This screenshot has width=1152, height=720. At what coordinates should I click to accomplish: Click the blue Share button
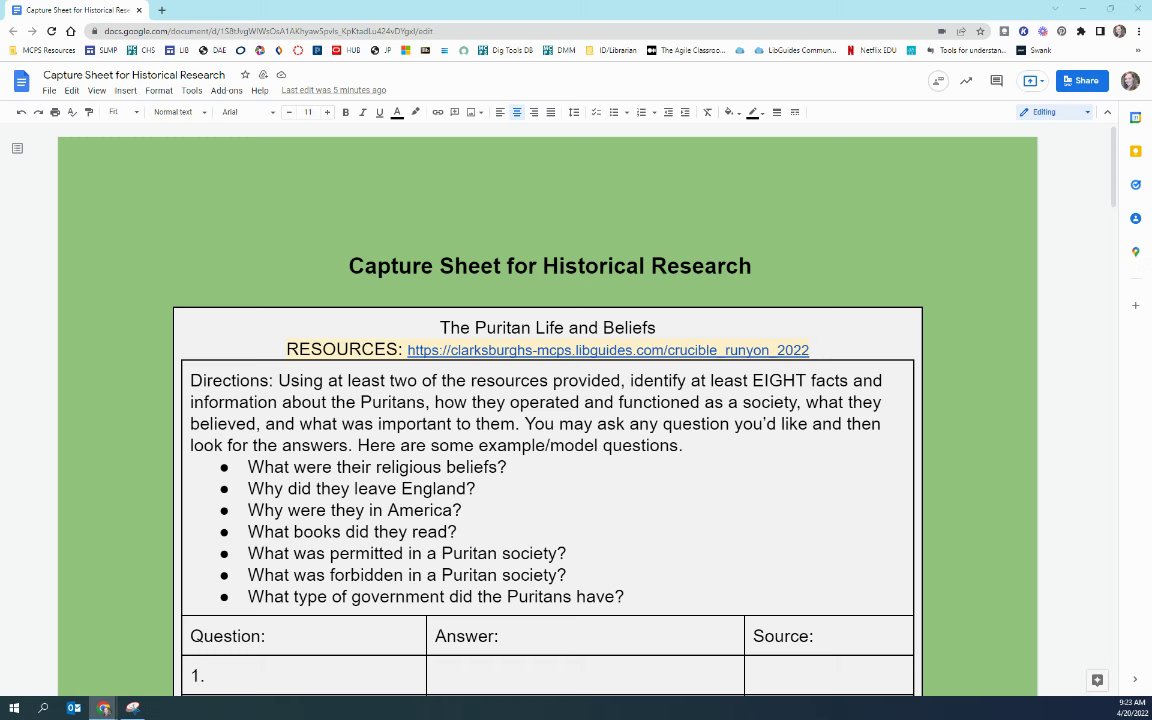pyautogui.click(x=1082, y=81)
